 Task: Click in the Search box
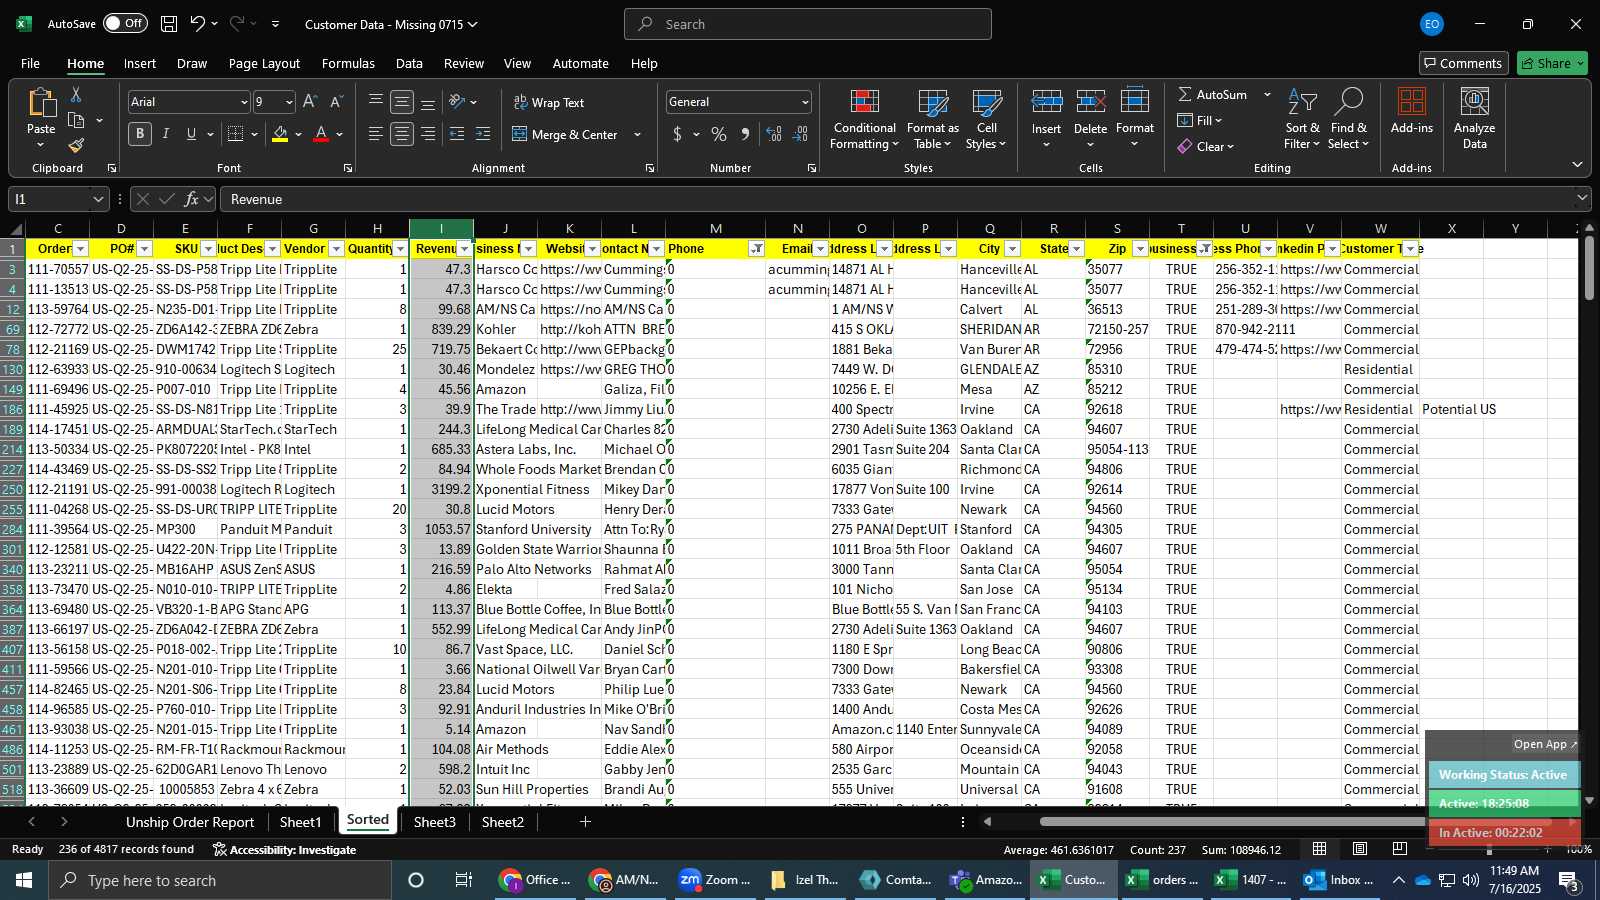808,24
